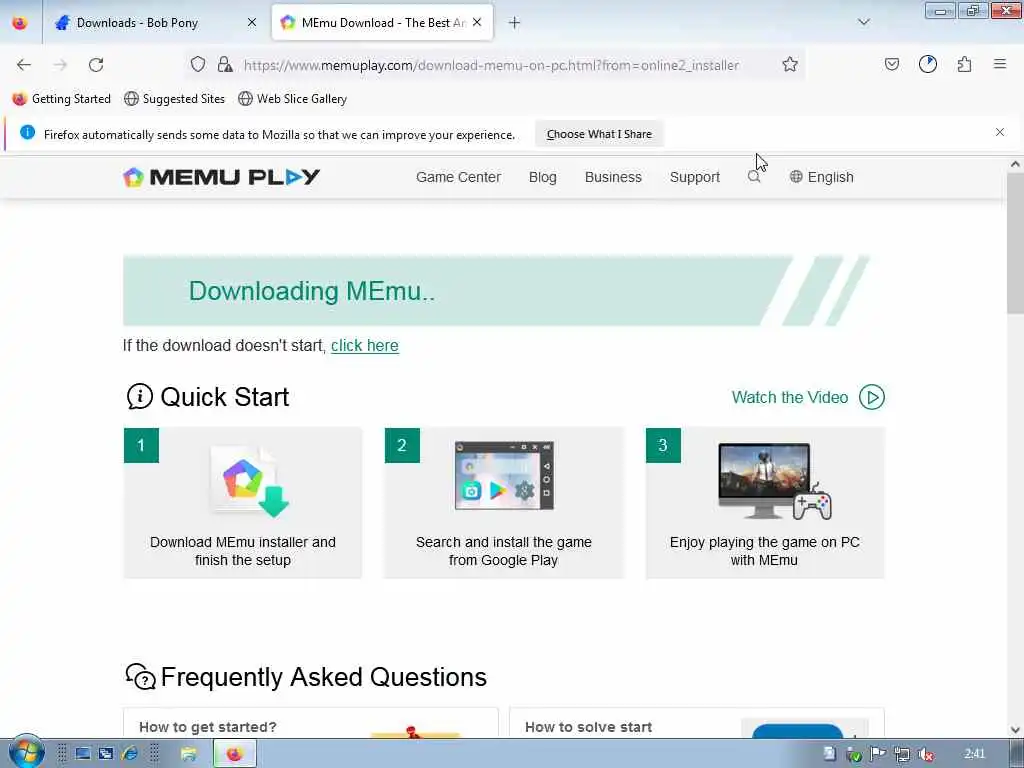Show the downloads progress indicator
1024x768 pixels.
(927, 64)
